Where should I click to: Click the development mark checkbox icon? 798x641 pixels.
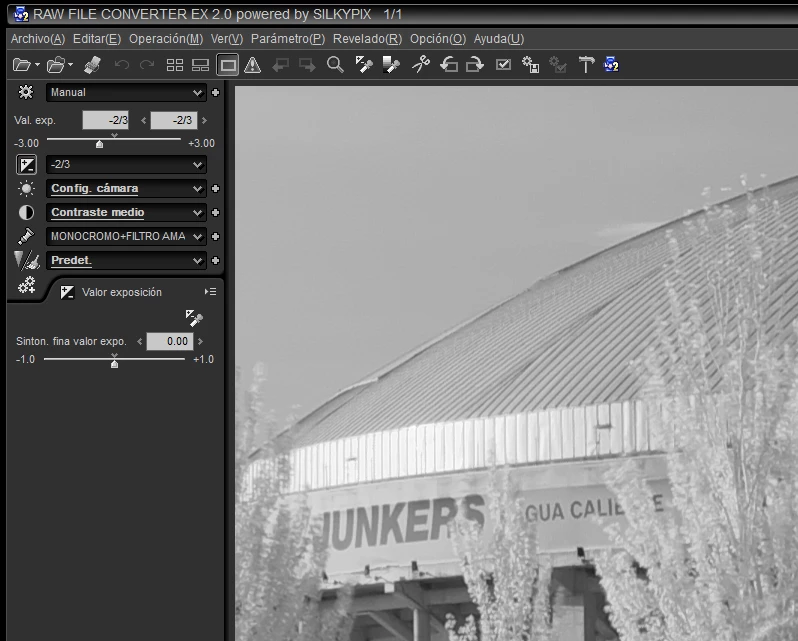coord(503,65)
